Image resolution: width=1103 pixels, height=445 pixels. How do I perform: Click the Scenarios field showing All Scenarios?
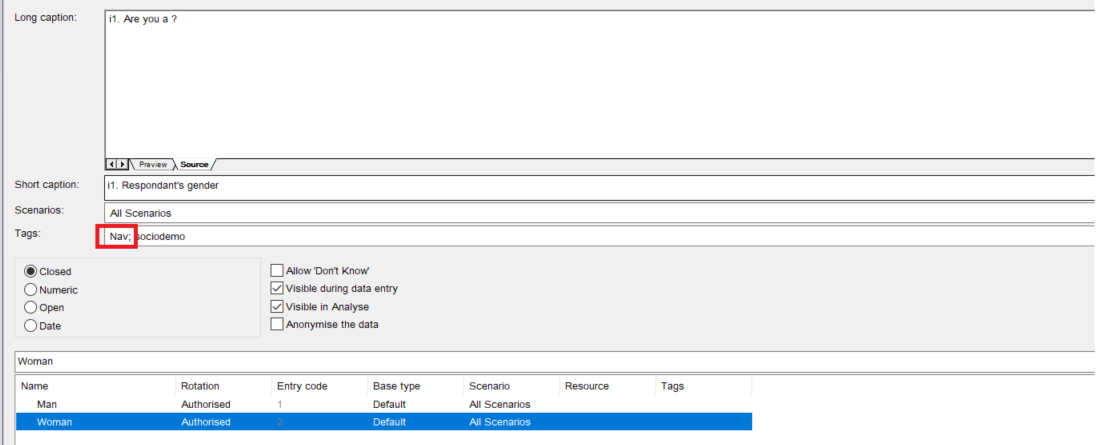598,212
